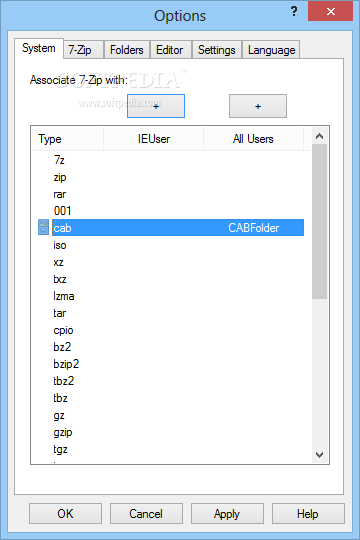Image resolution: width=360 pixels, height=540 pixels.
Task: Switch to the System tab
Action: pos(39,48)
